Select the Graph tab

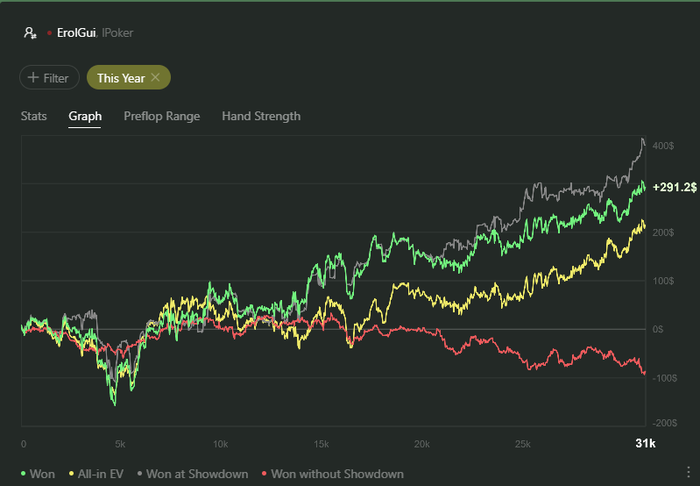[x=85, y=116]
